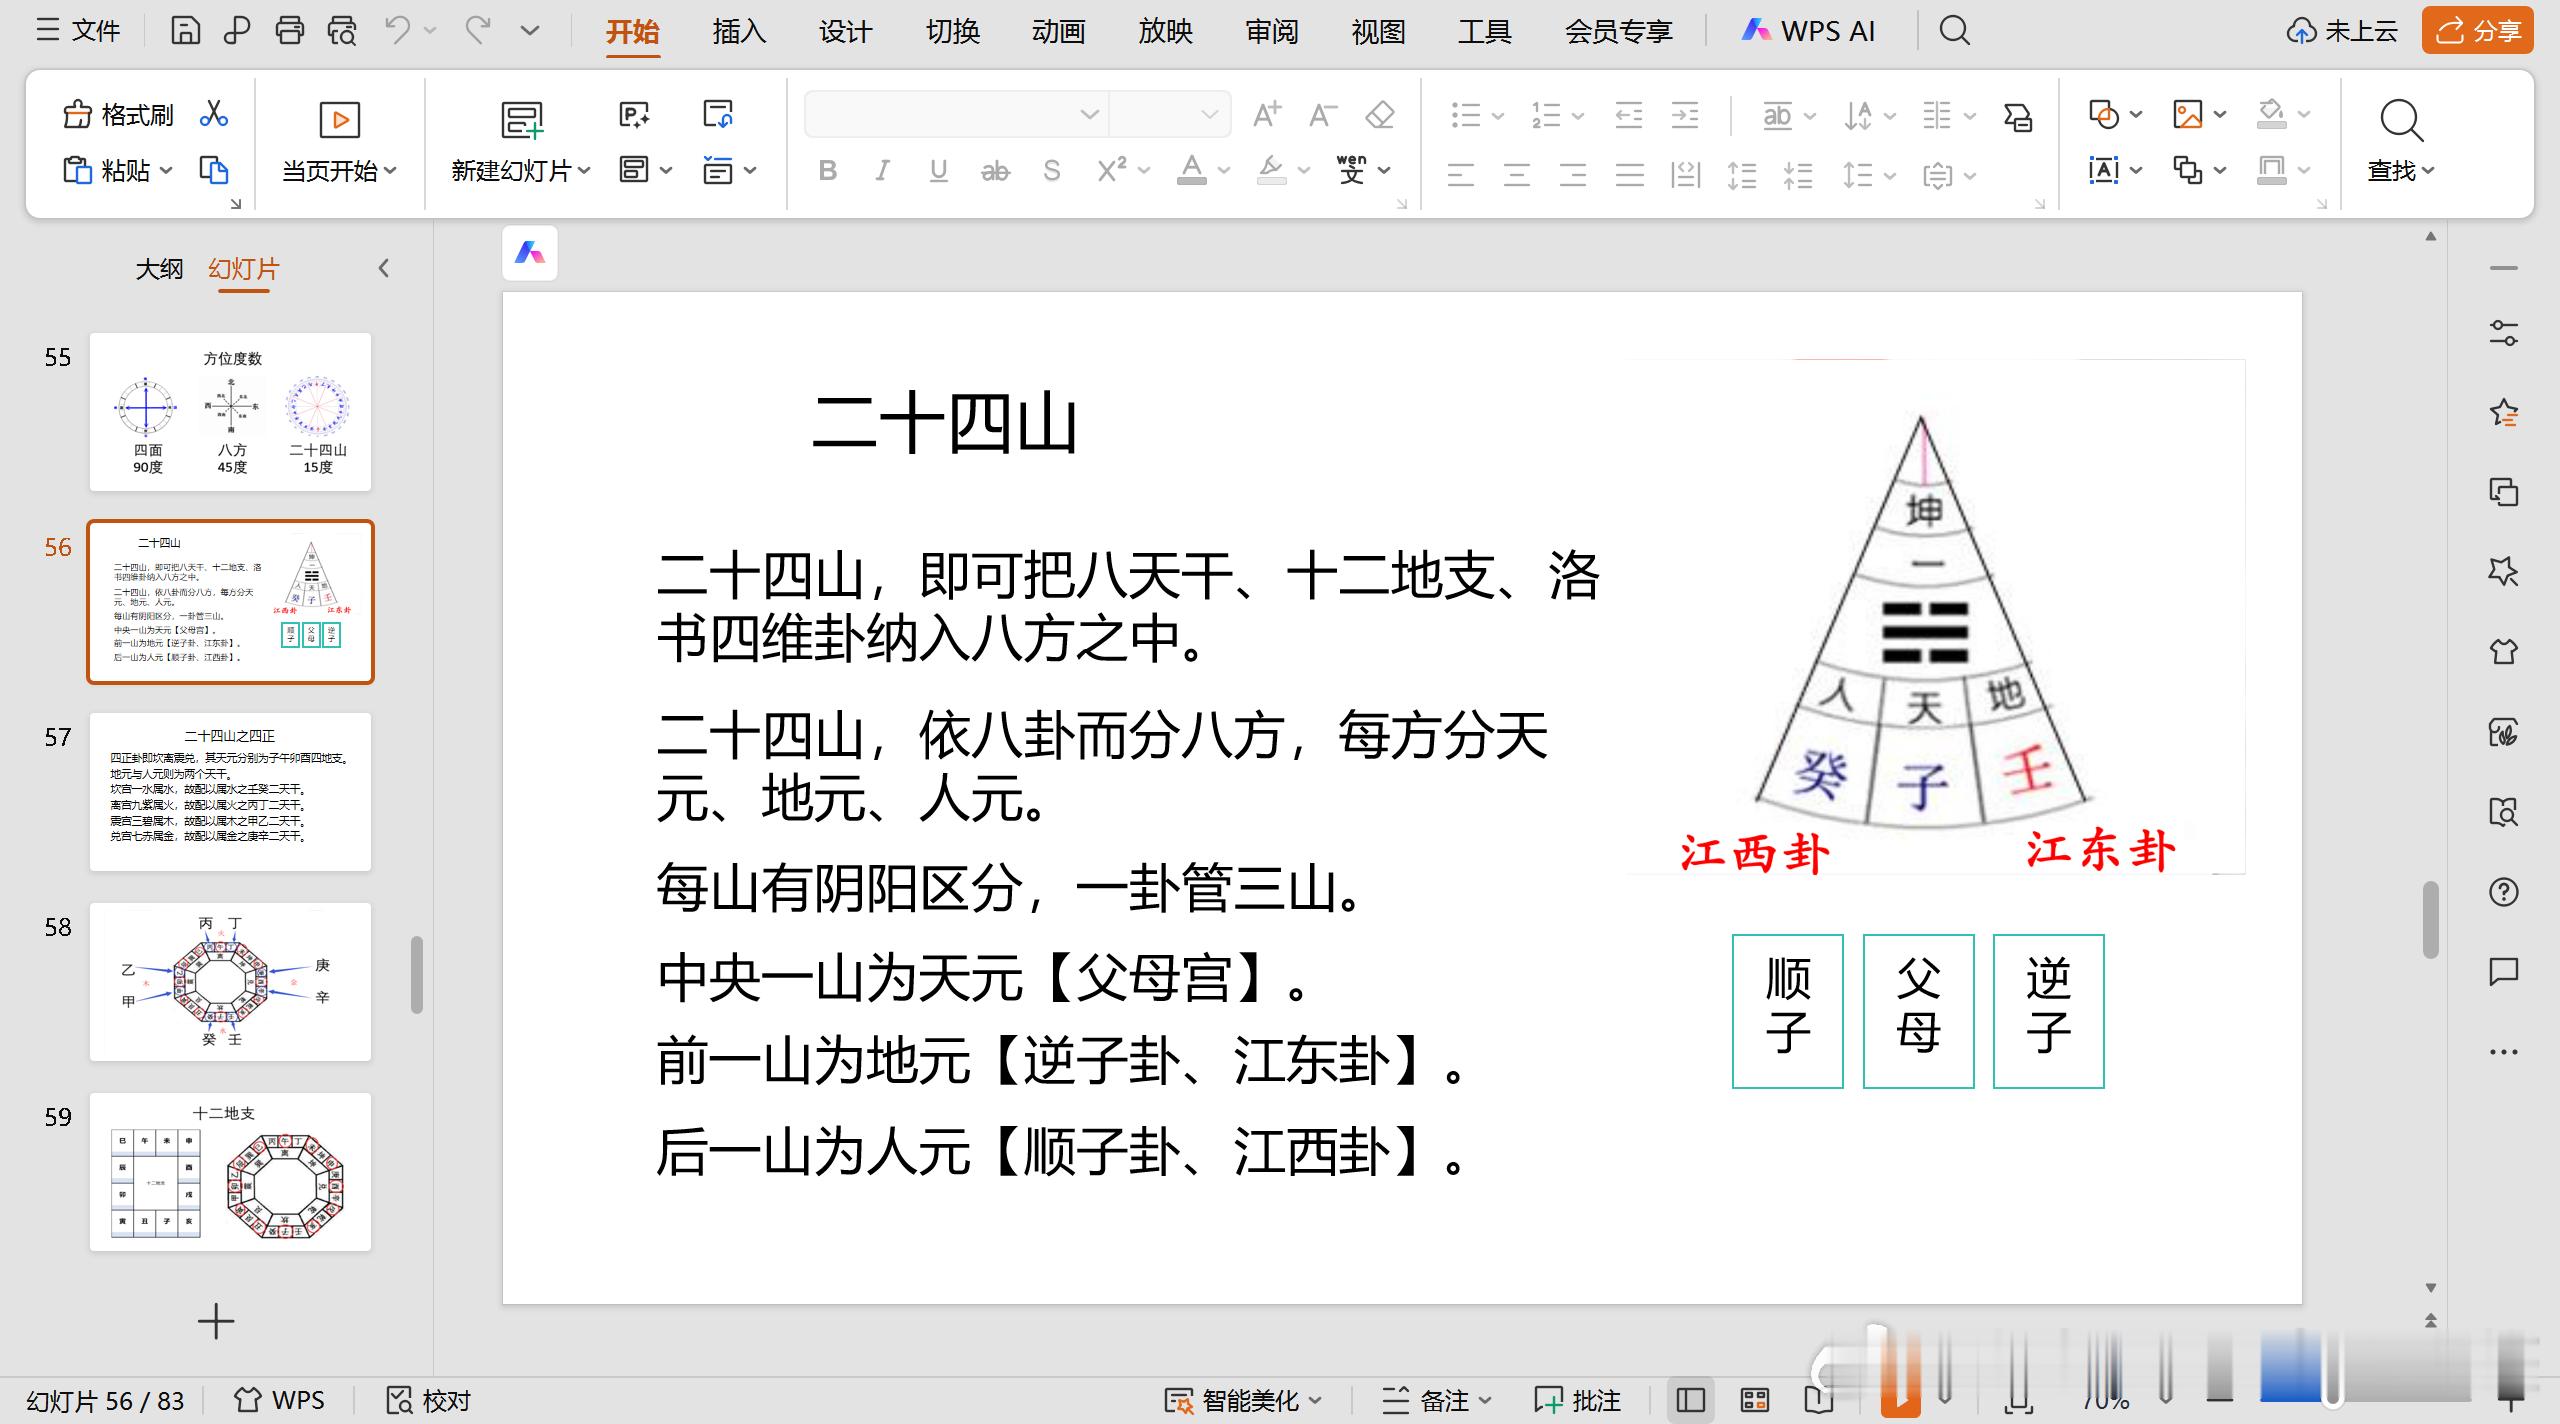The width and height of the screenshot is (2560, 1424).
Task: Expand 智能美化 dropdown in status bar
Action: tap(1314, 1400)
